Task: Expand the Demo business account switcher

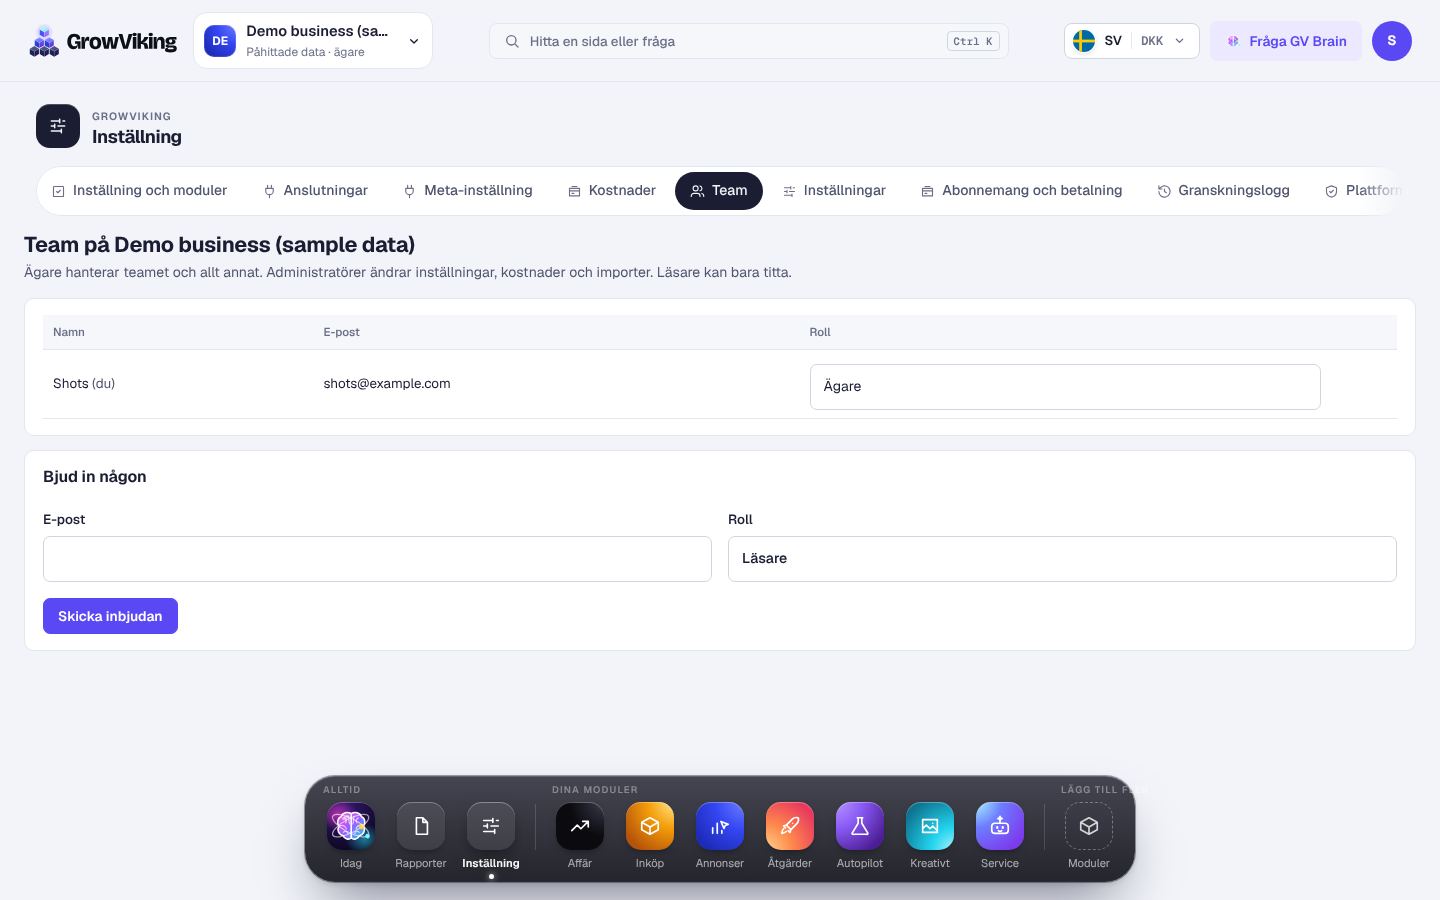Action: [x=313, y=41]
